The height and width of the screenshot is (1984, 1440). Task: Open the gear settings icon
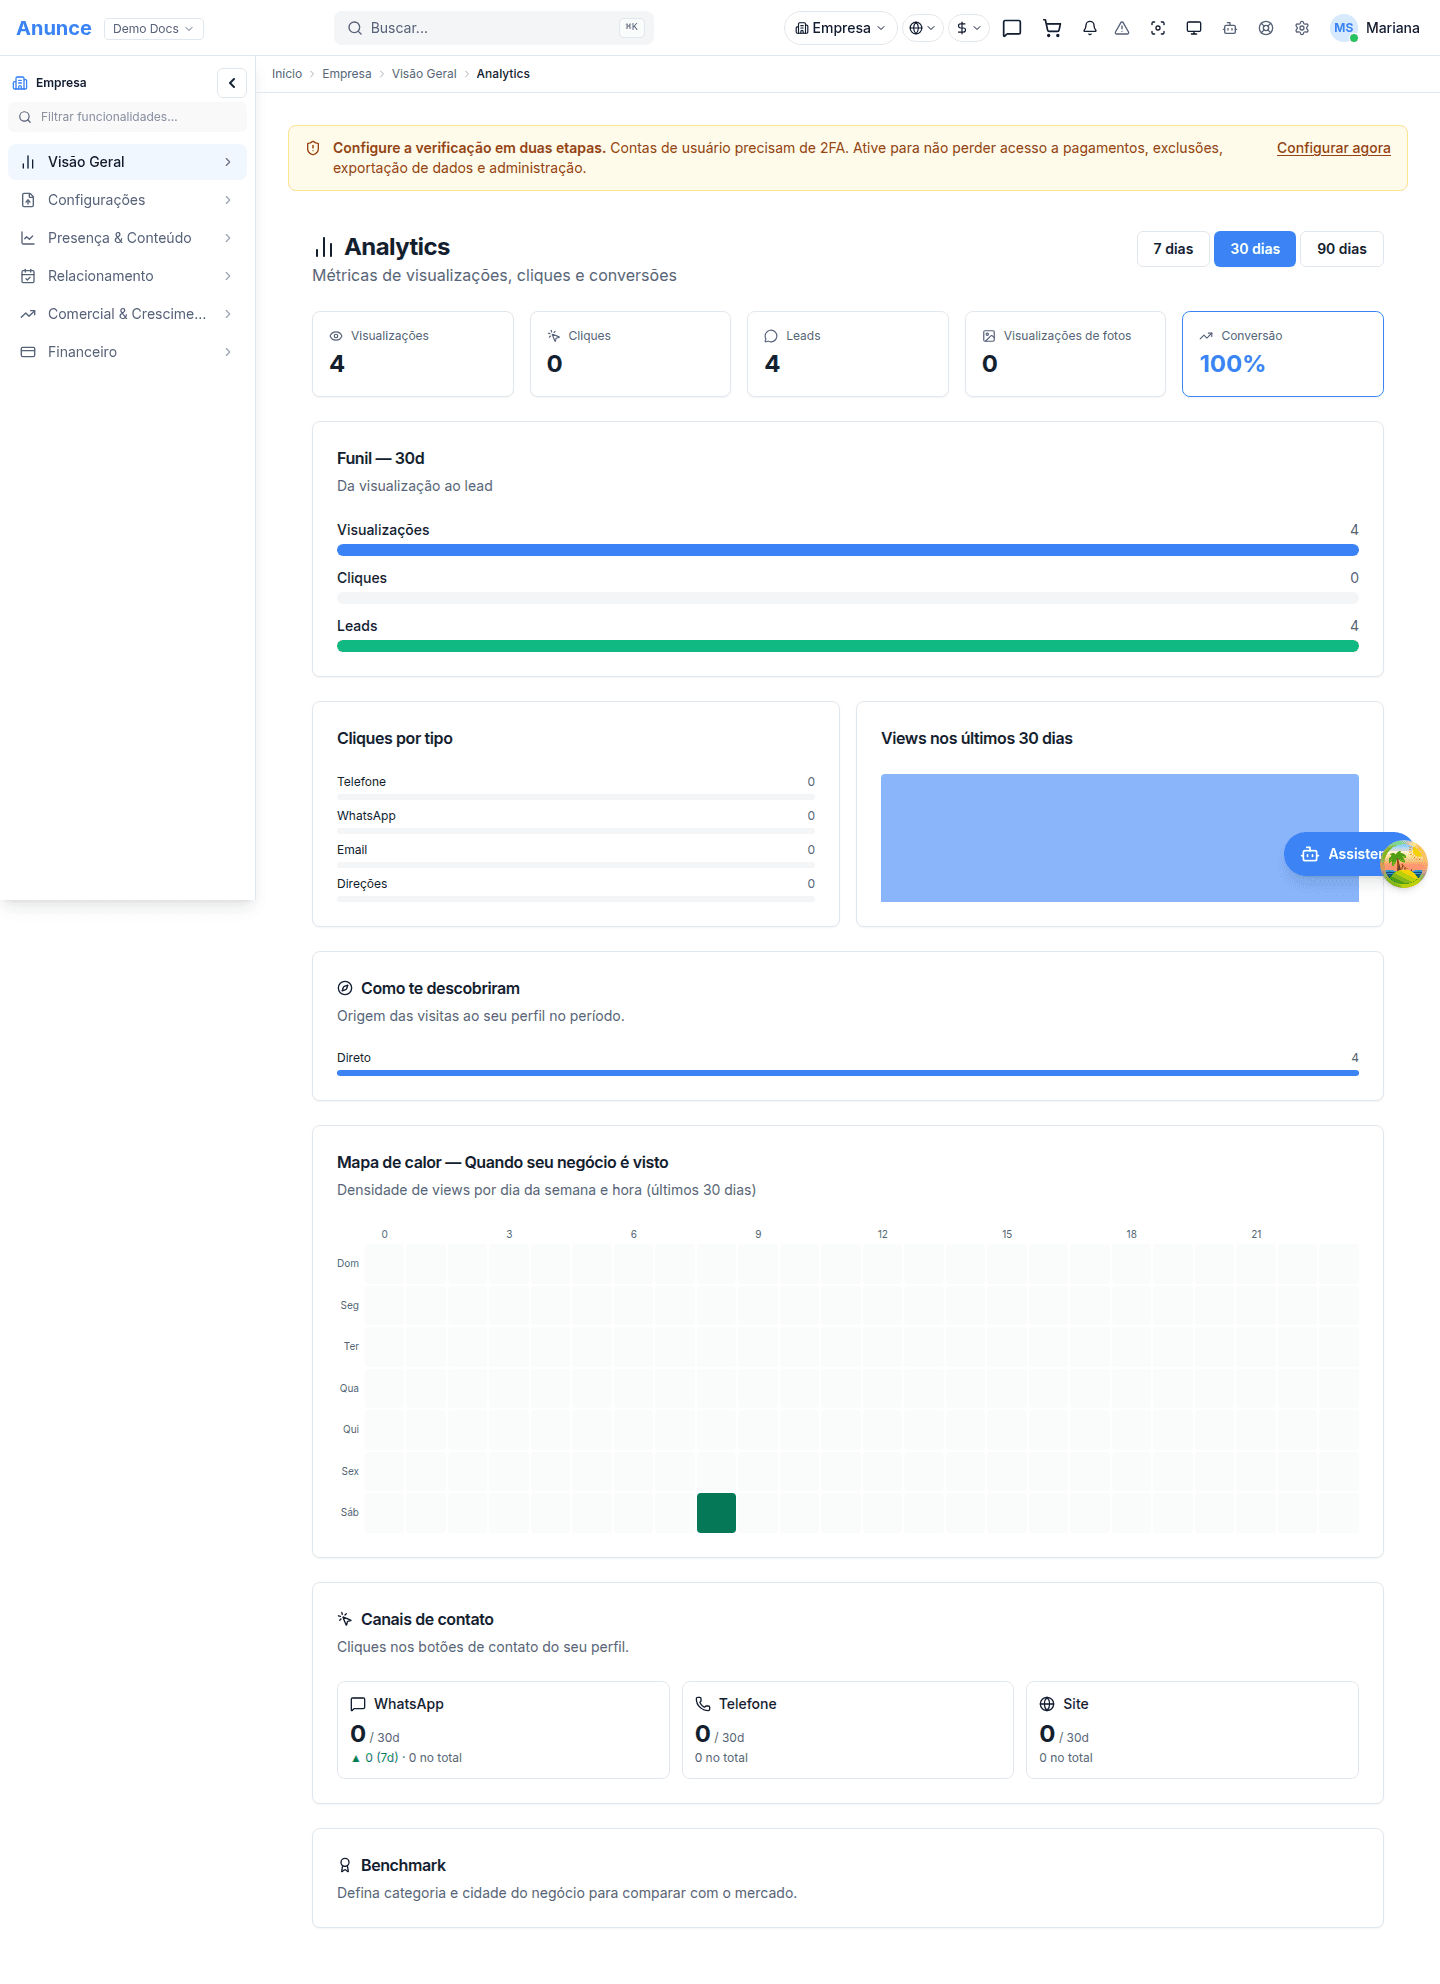1302,28
